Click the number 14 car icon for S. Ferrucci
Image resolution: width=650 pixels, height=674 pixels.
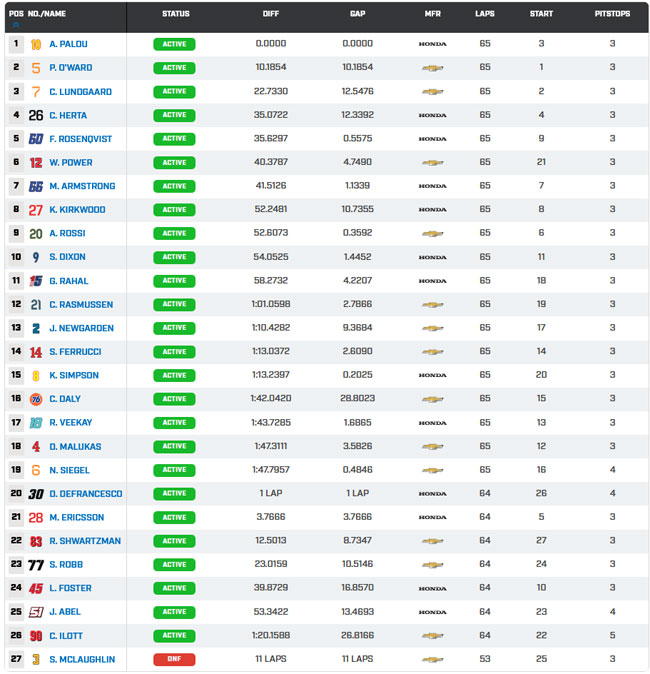(x=36, y=352)
